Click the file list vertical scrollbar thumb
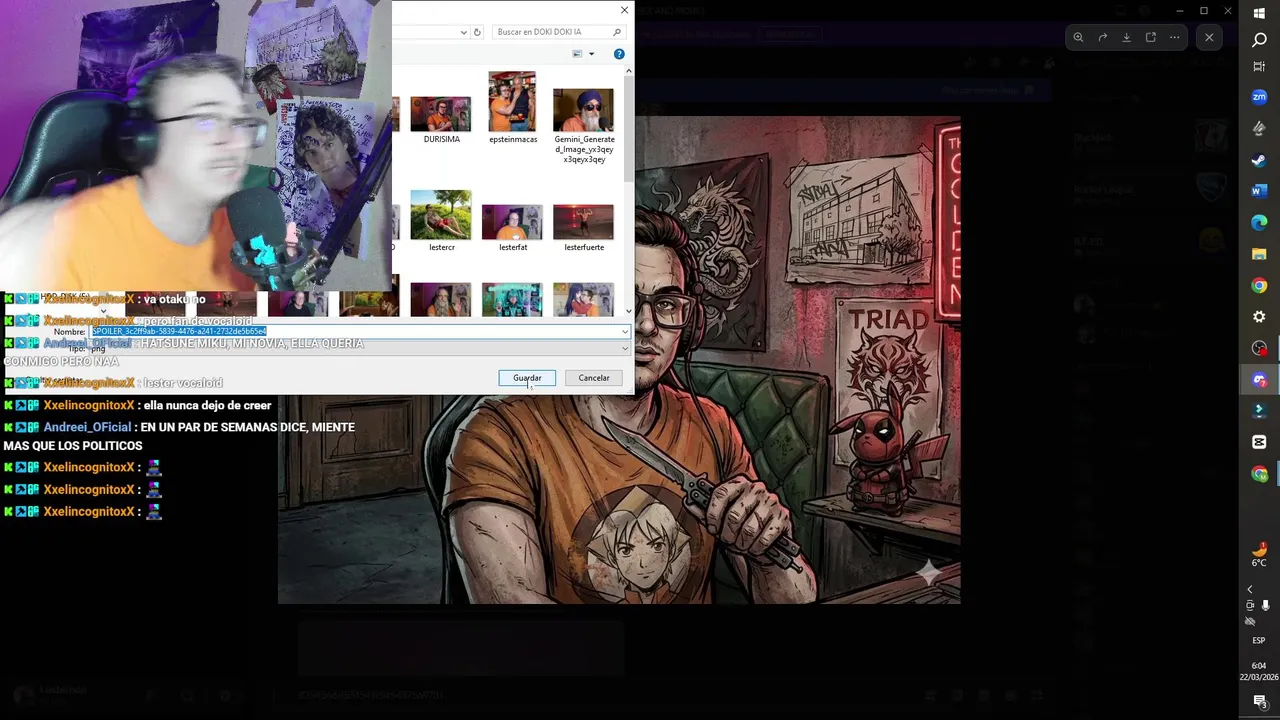 point(628,130)
